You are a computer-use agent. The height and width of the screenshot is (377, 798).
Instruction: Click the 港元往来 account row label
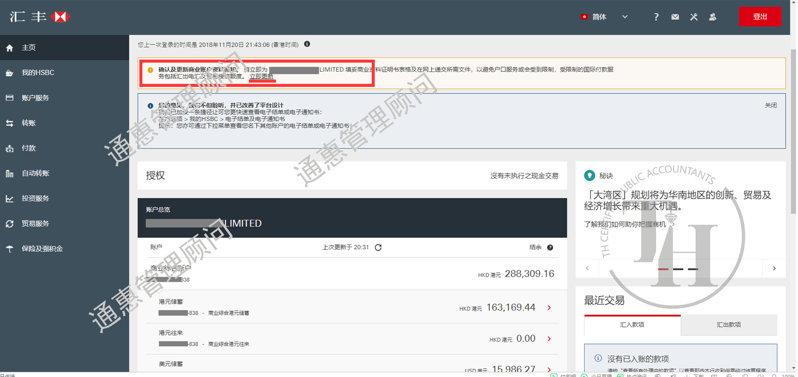click(171, 333)
